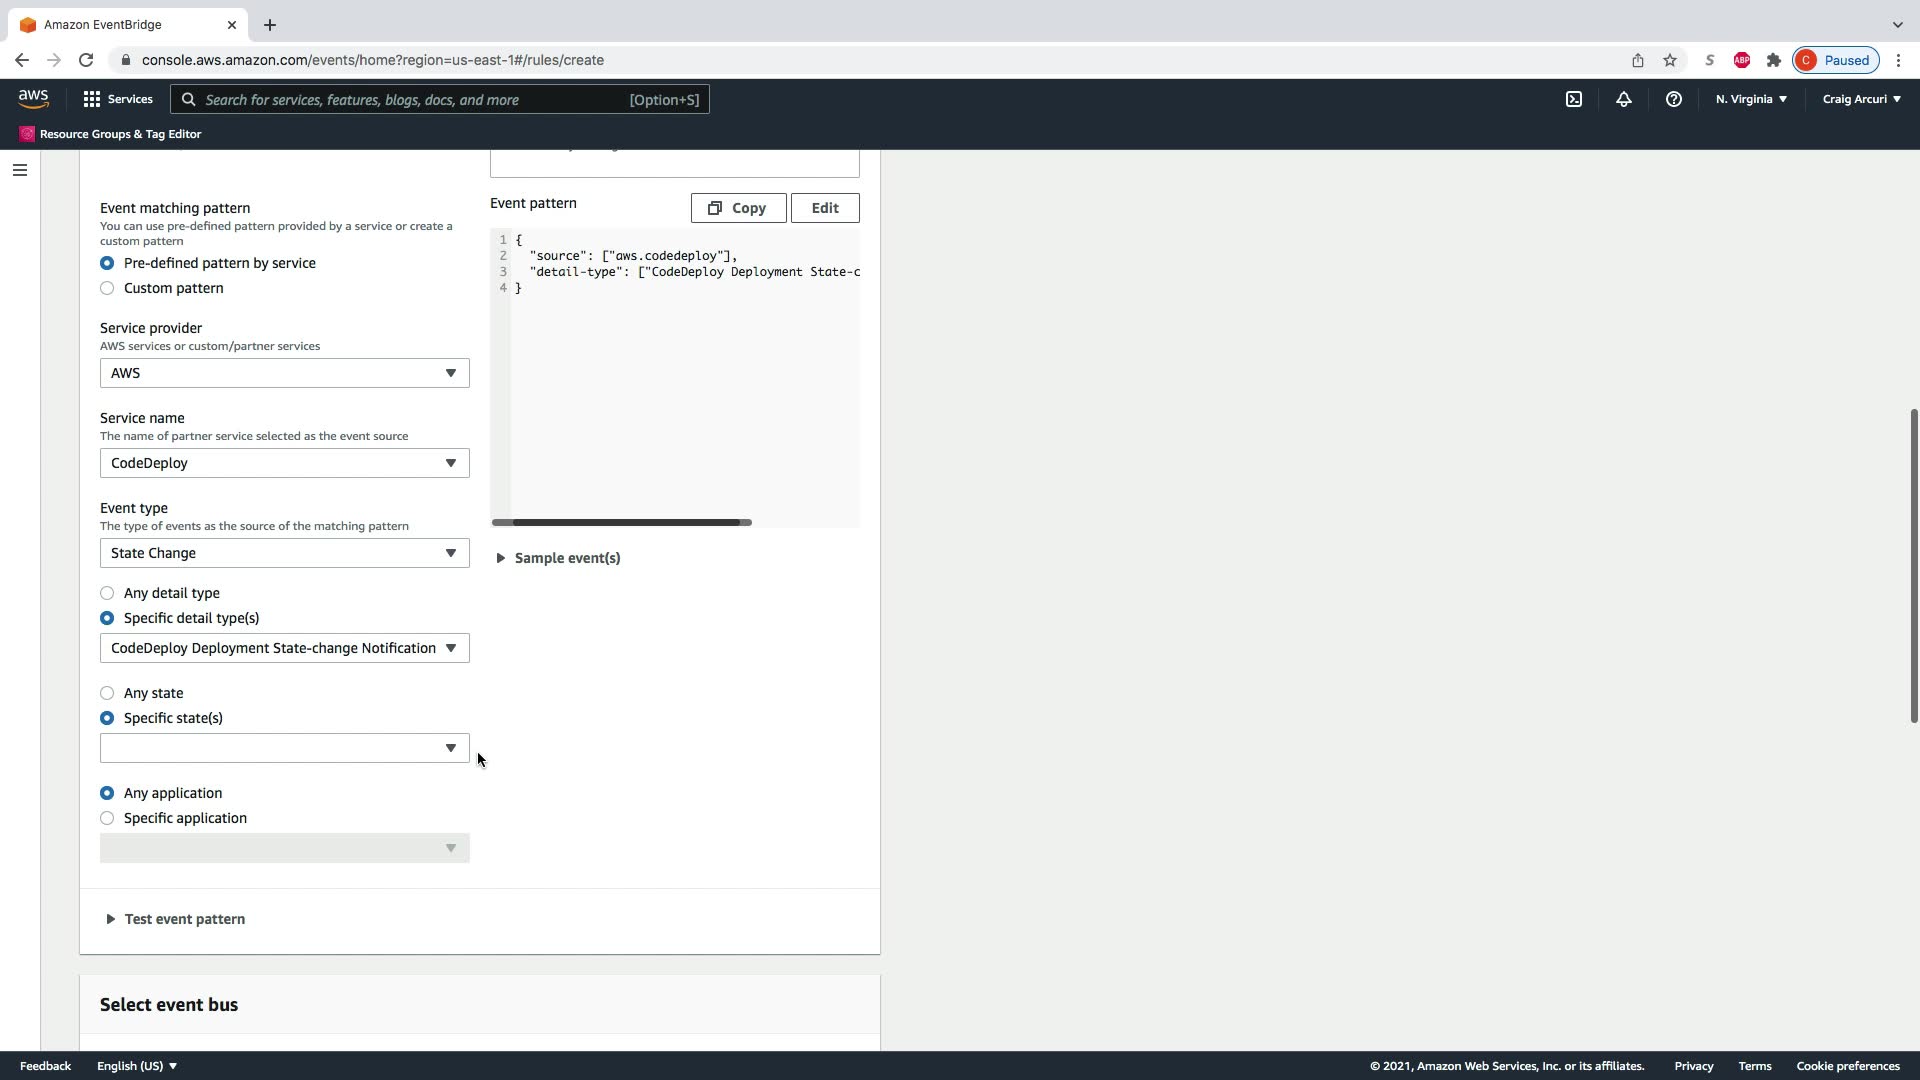Select the Custom pattern radio option

point(107,288)
